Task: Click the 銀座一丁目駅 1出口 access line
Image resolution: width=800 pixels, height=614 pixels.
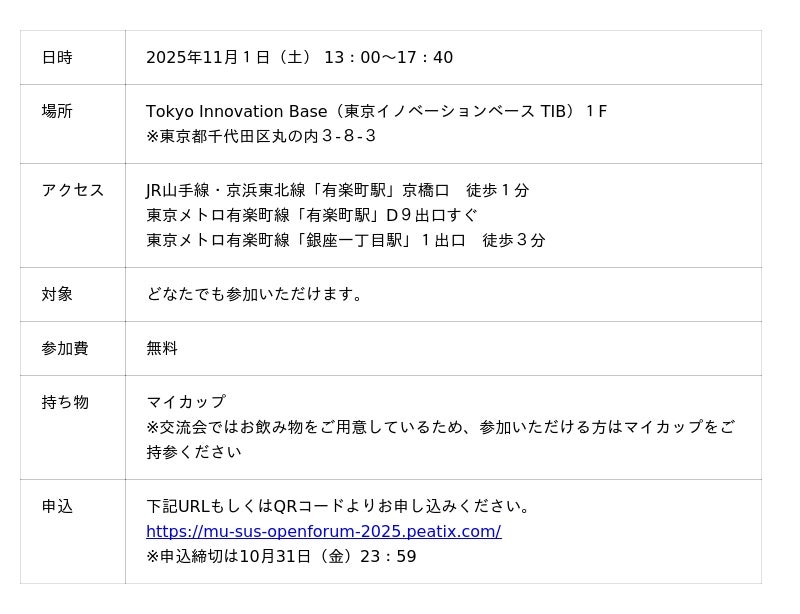Action: pyautogui.click(x=345, y=240)
